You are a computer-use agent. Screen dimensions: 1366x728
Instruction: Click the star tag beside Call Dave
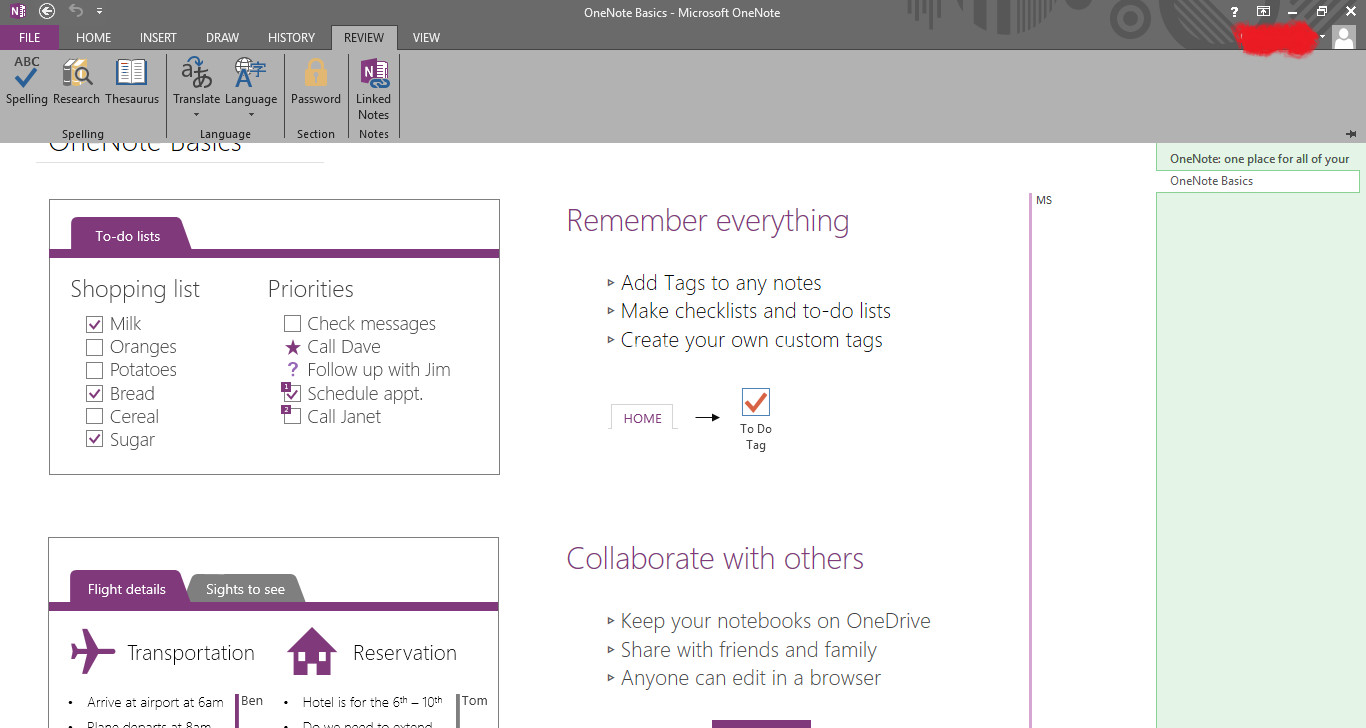tap(292, 347)
